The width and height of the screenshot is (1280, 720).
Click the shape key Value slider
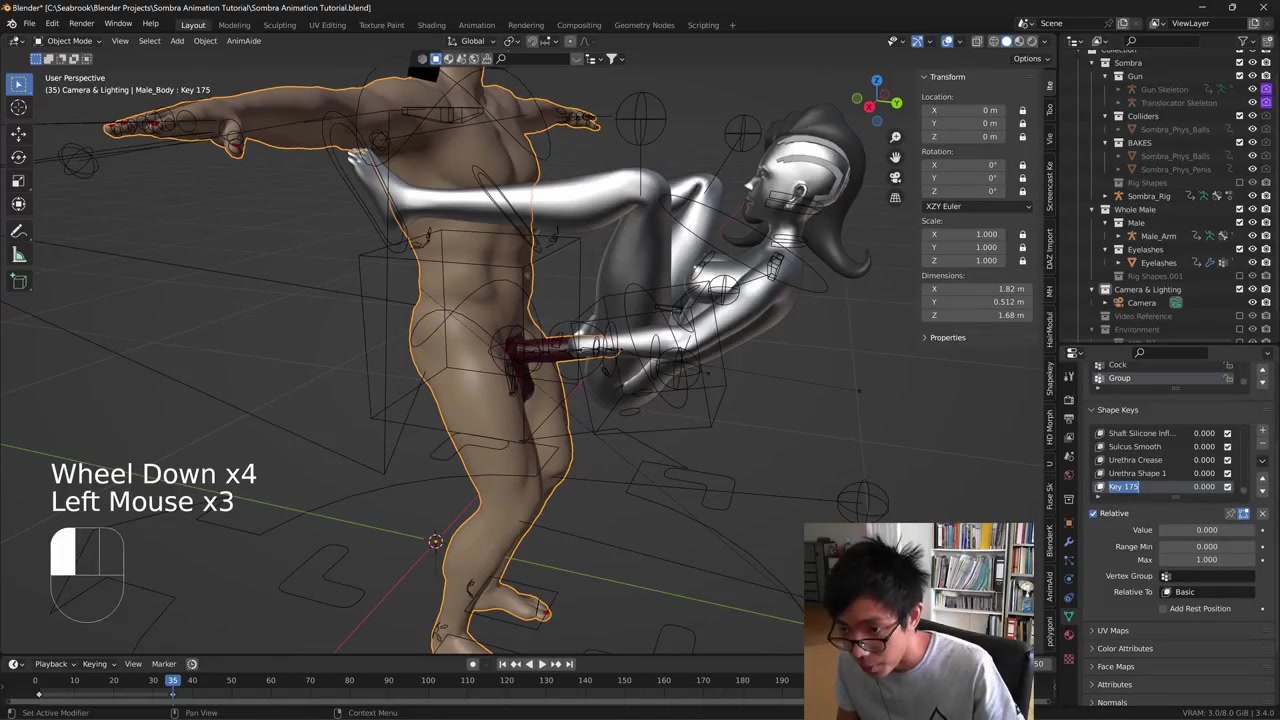1206,530
